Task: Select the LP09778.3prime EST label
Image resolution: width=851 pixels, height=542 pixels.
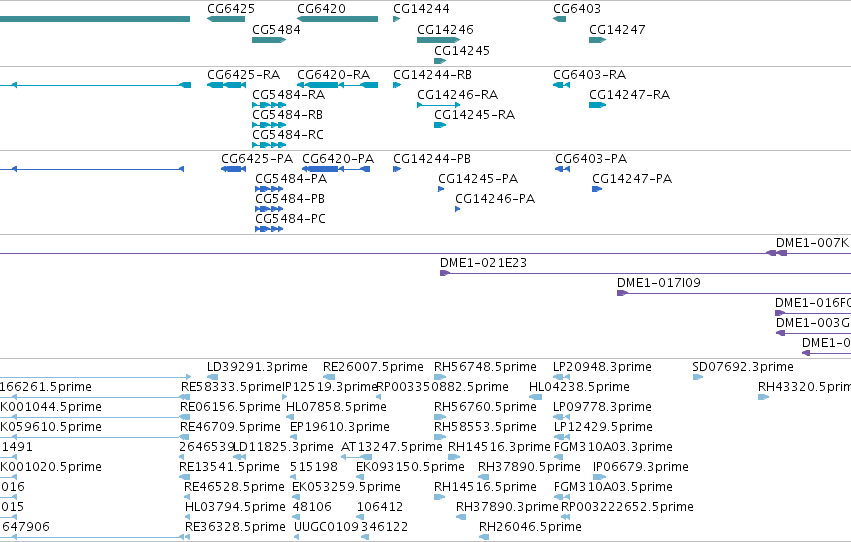Action: pos(602,407)
